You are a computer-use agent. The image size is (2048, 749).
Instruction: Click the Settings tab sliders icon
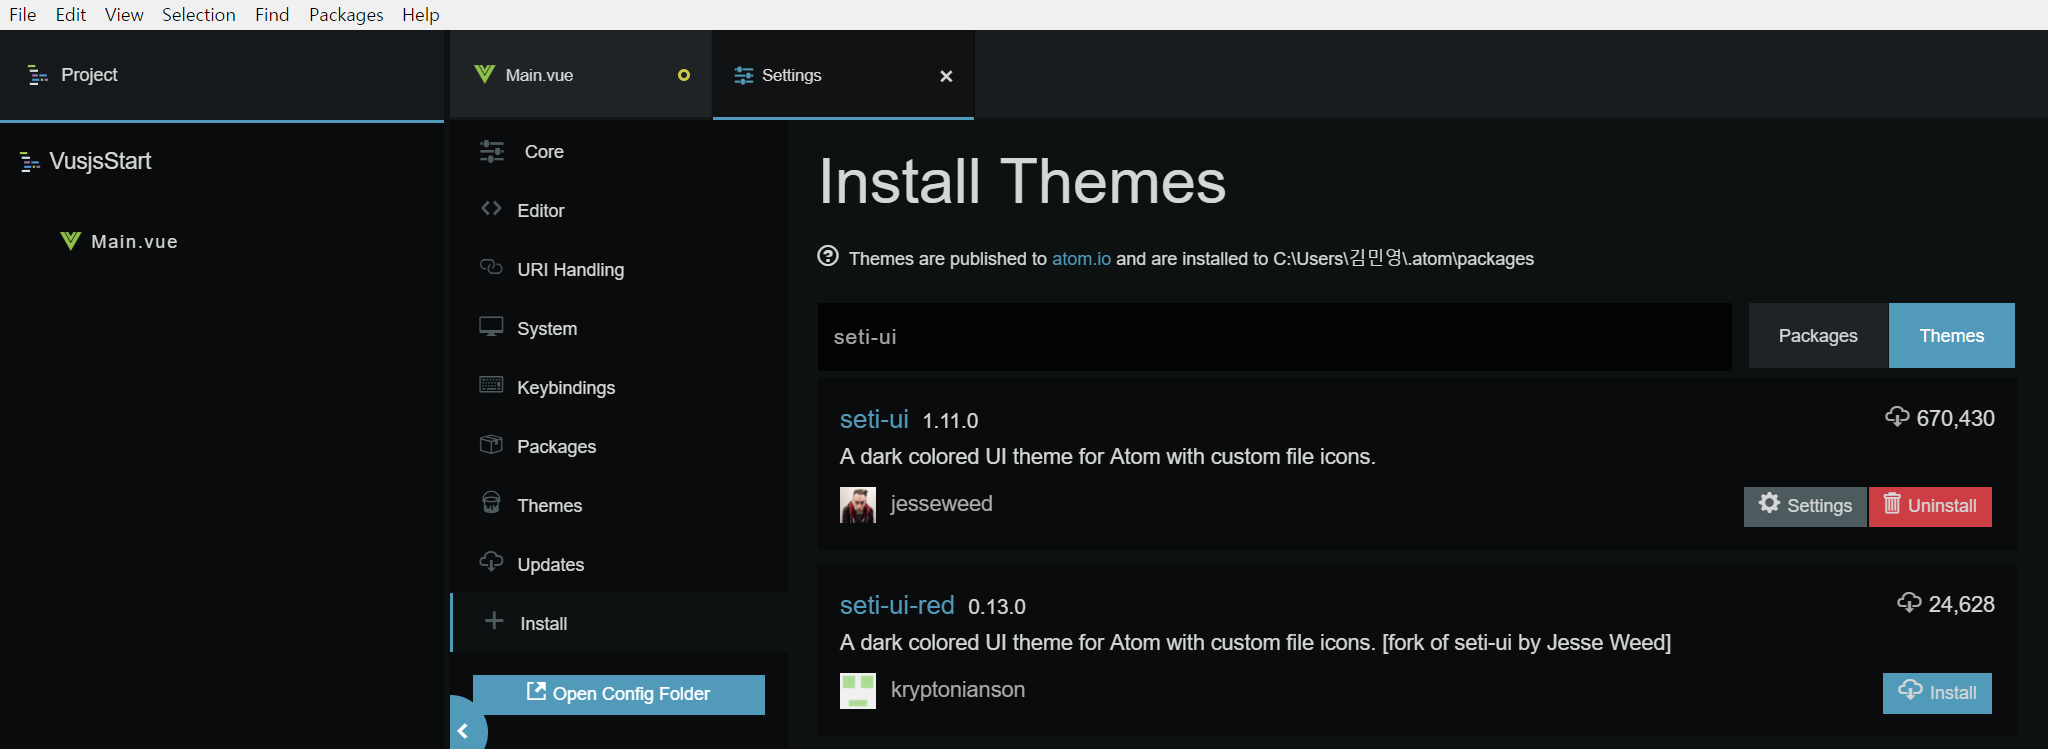744,76
